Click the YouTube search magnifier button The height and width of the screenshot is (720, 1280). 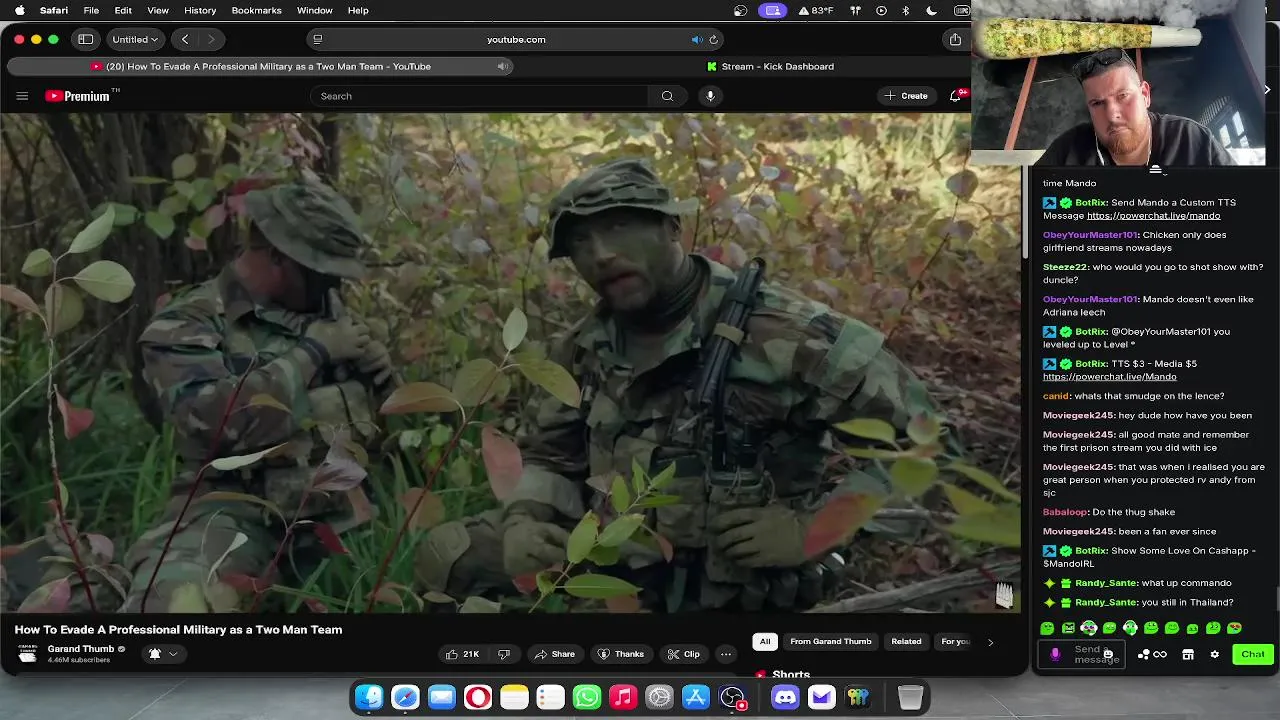point(667,96)
